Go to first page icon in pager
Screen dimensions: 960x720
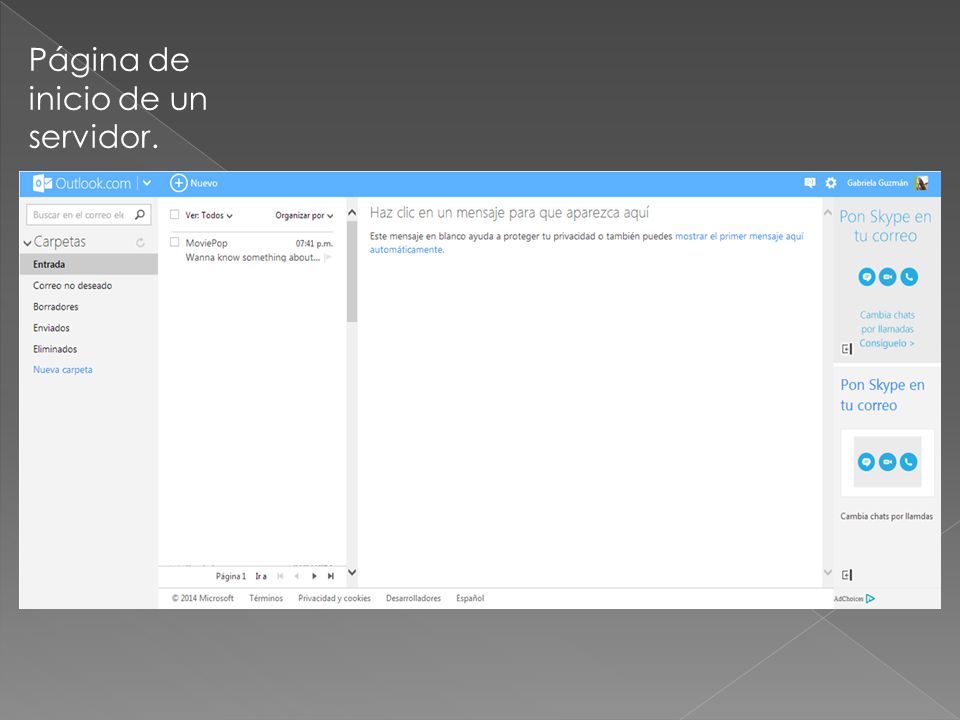click(x=280, y=576)
